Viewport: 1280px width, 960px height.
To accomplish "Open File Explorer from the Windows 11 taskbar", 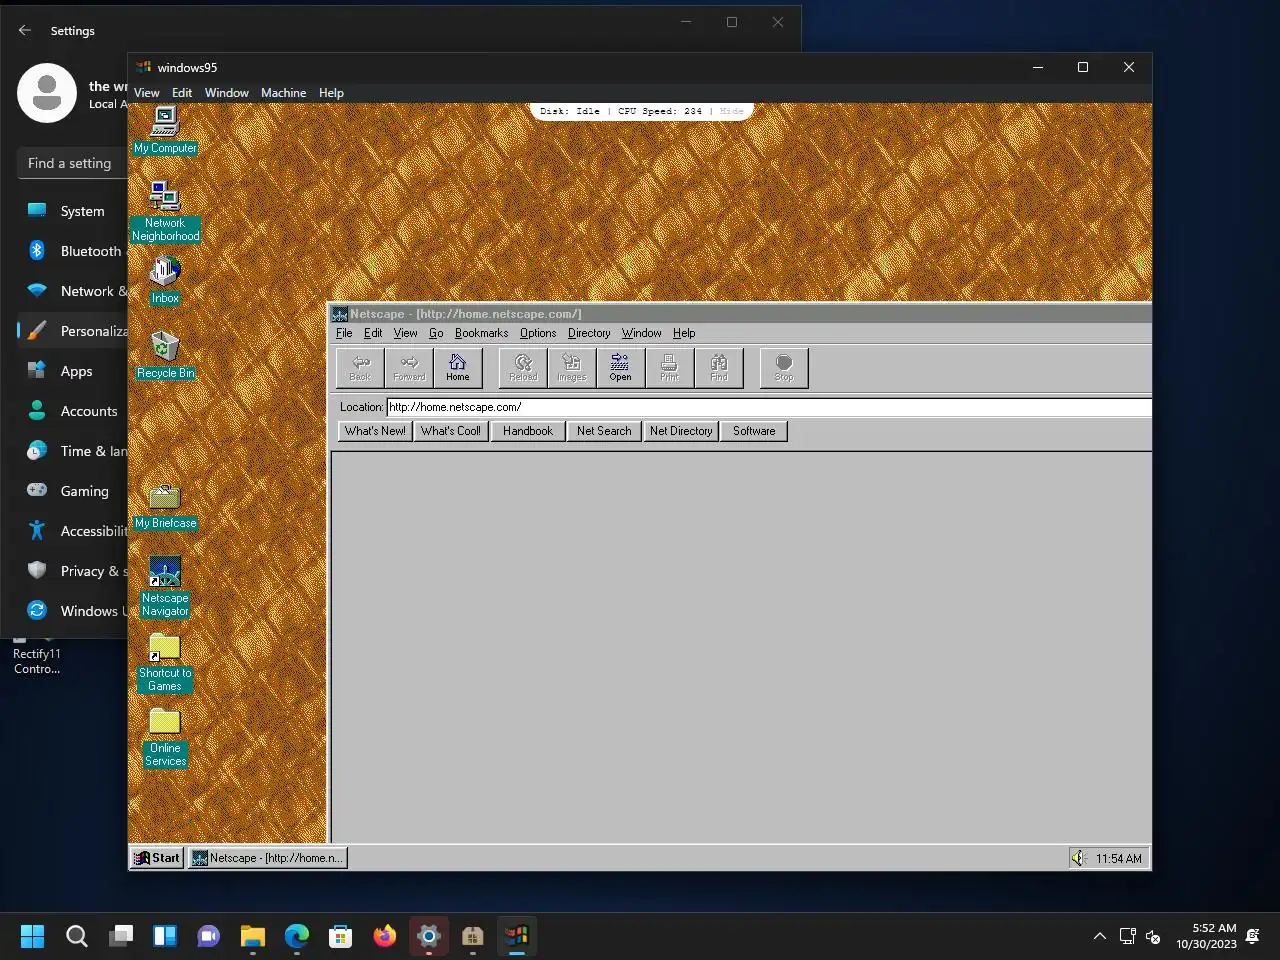I will (x=253, y=936).
